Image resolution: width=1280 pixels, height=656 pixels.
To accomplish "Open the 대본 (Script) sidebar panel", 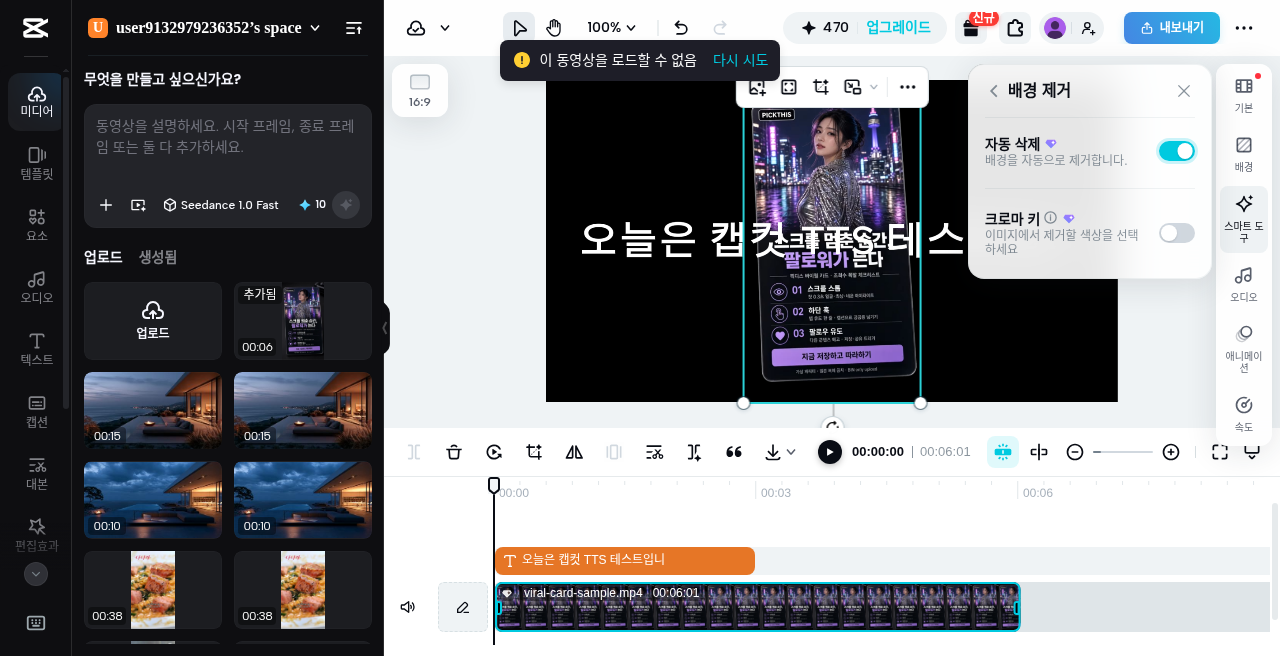I will coord(36,474).
